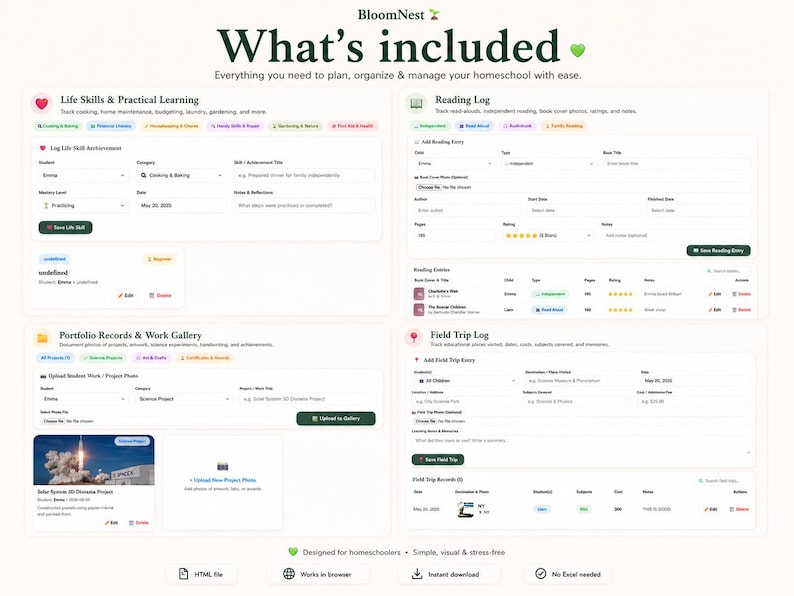794x596 pixels.
Task: Click the green heart next to What's included
Action: 577,50
